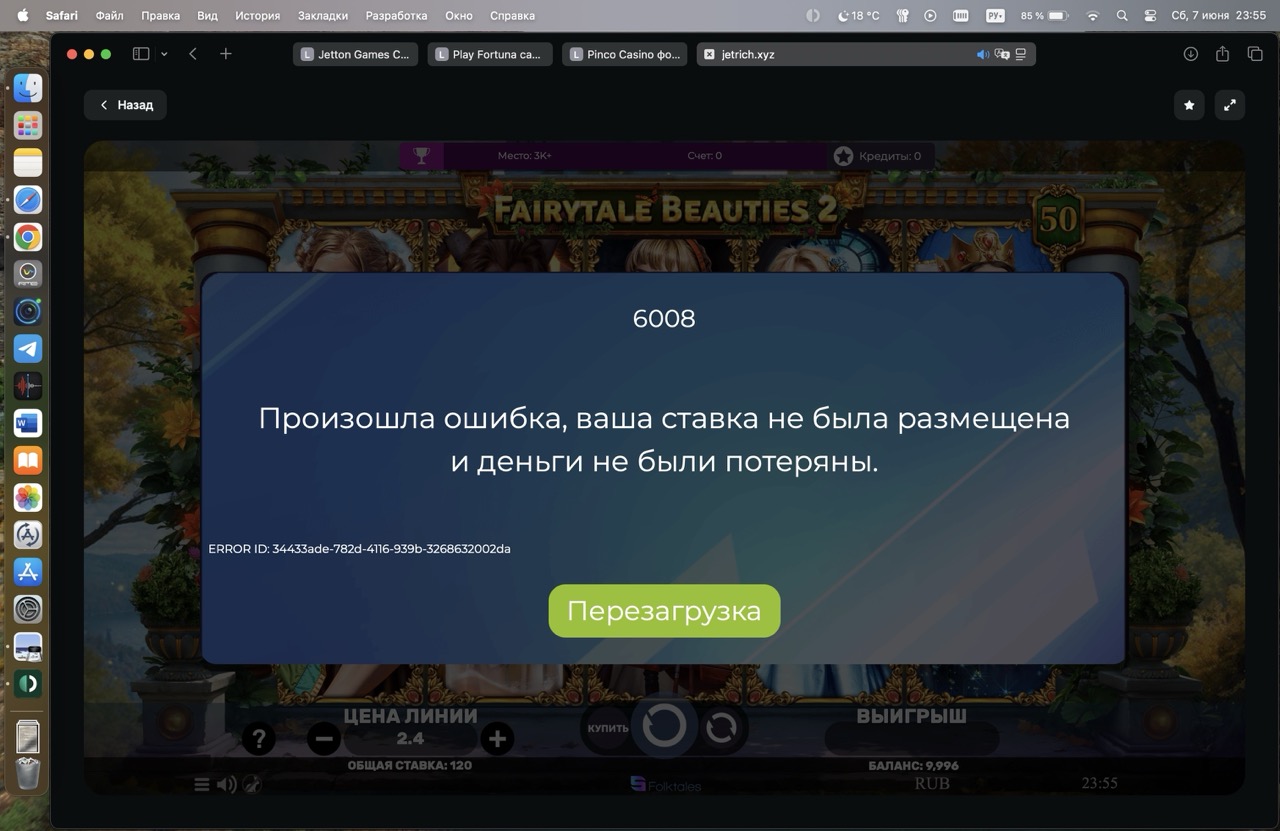Increase line price with plus button
The image size is (1280, 831).
tap(497, 740)
